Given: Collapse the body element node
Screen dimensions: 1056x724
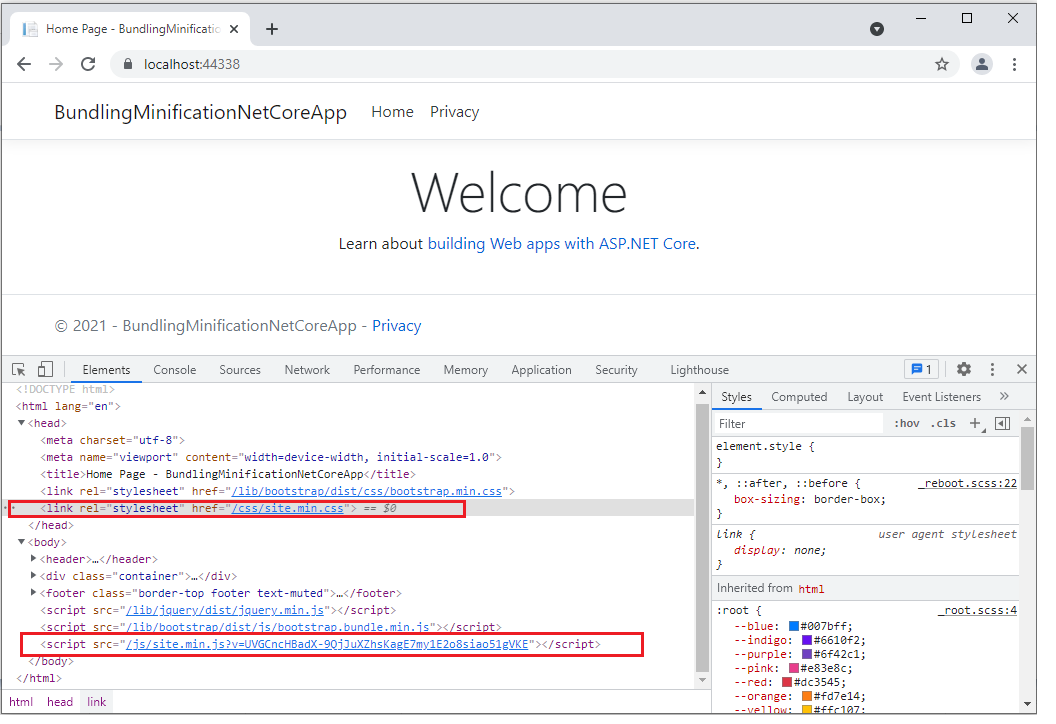Looking at the screenshot, I should click(22, 541).
